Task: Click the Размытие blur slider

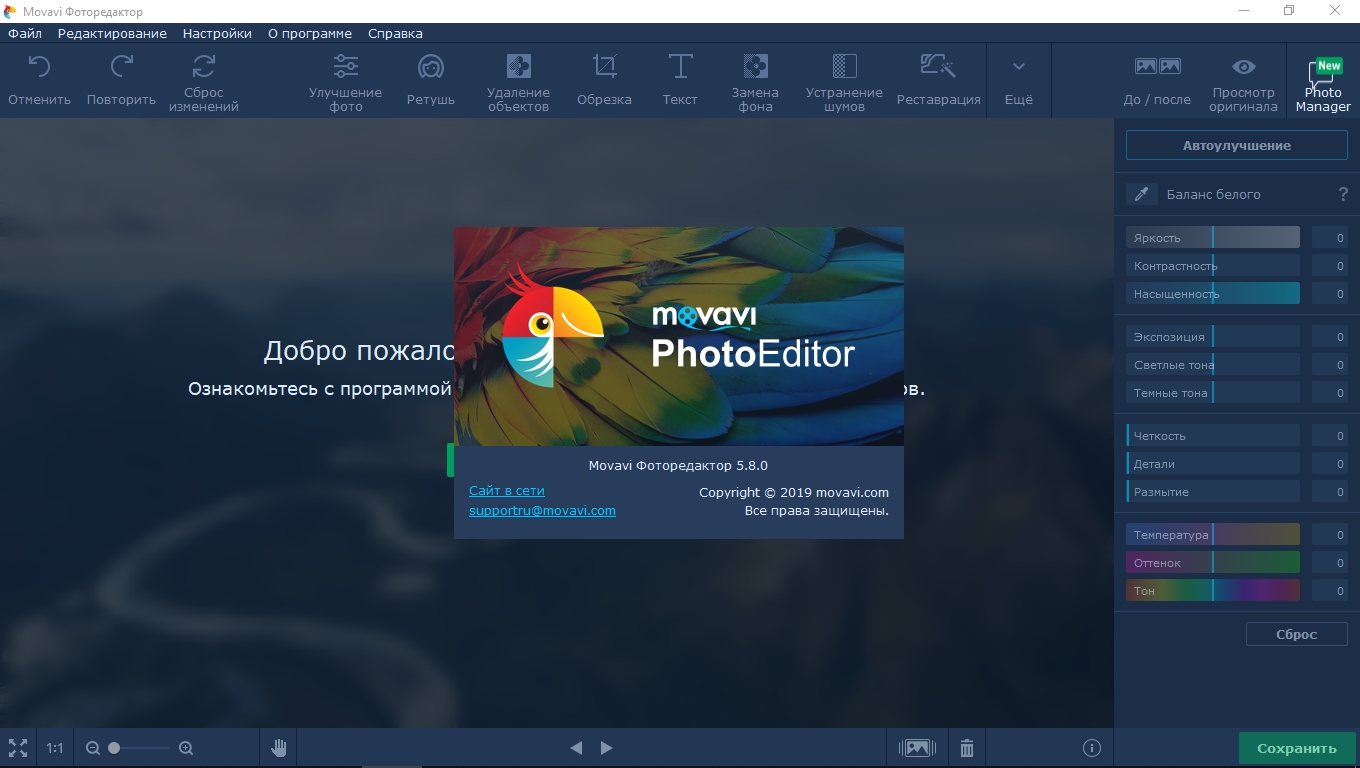Action: [1213, 492]
